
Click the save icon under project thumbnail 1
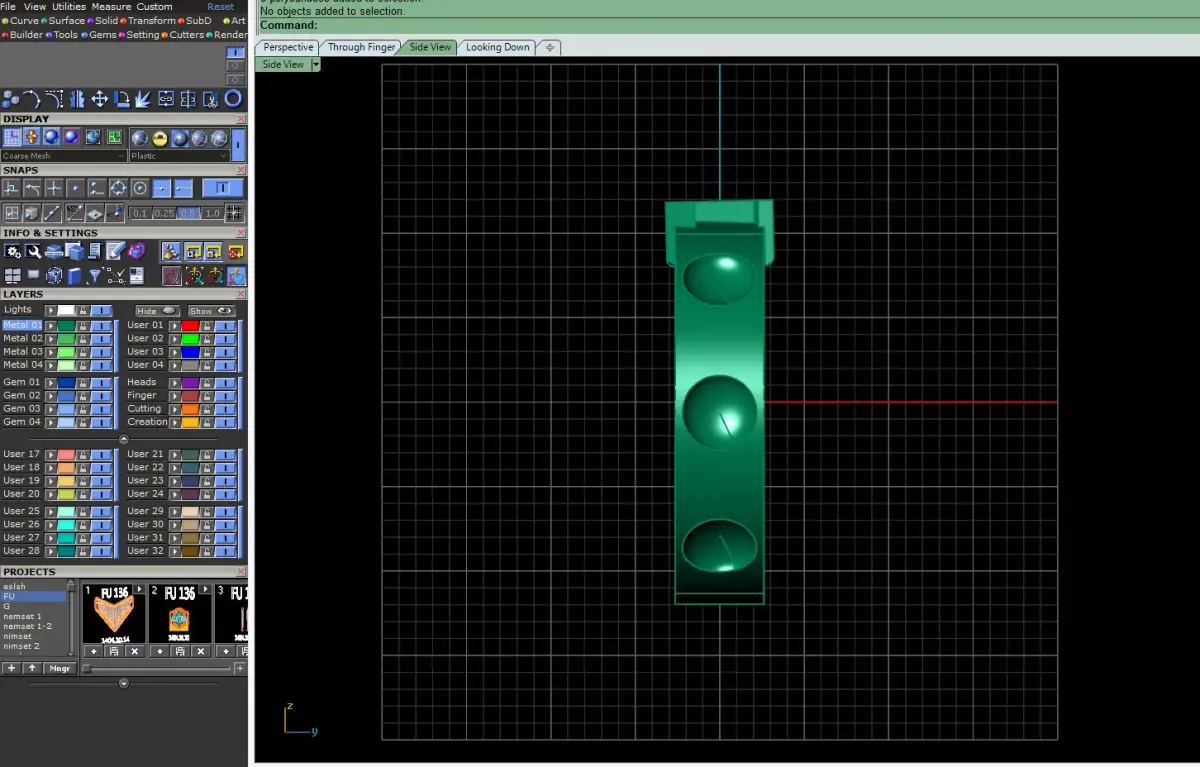pos(114,651)
